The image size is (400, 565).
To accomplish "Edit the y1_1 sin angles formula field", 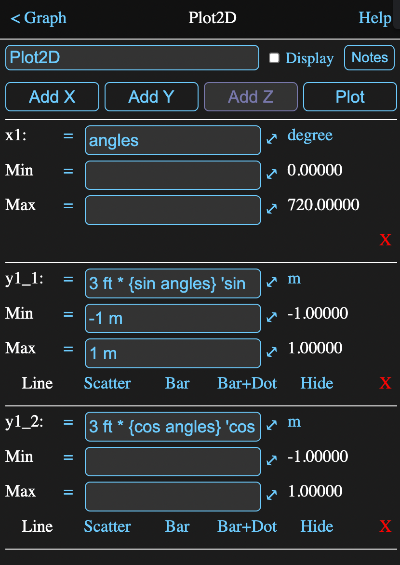I will tap(173, 283).
